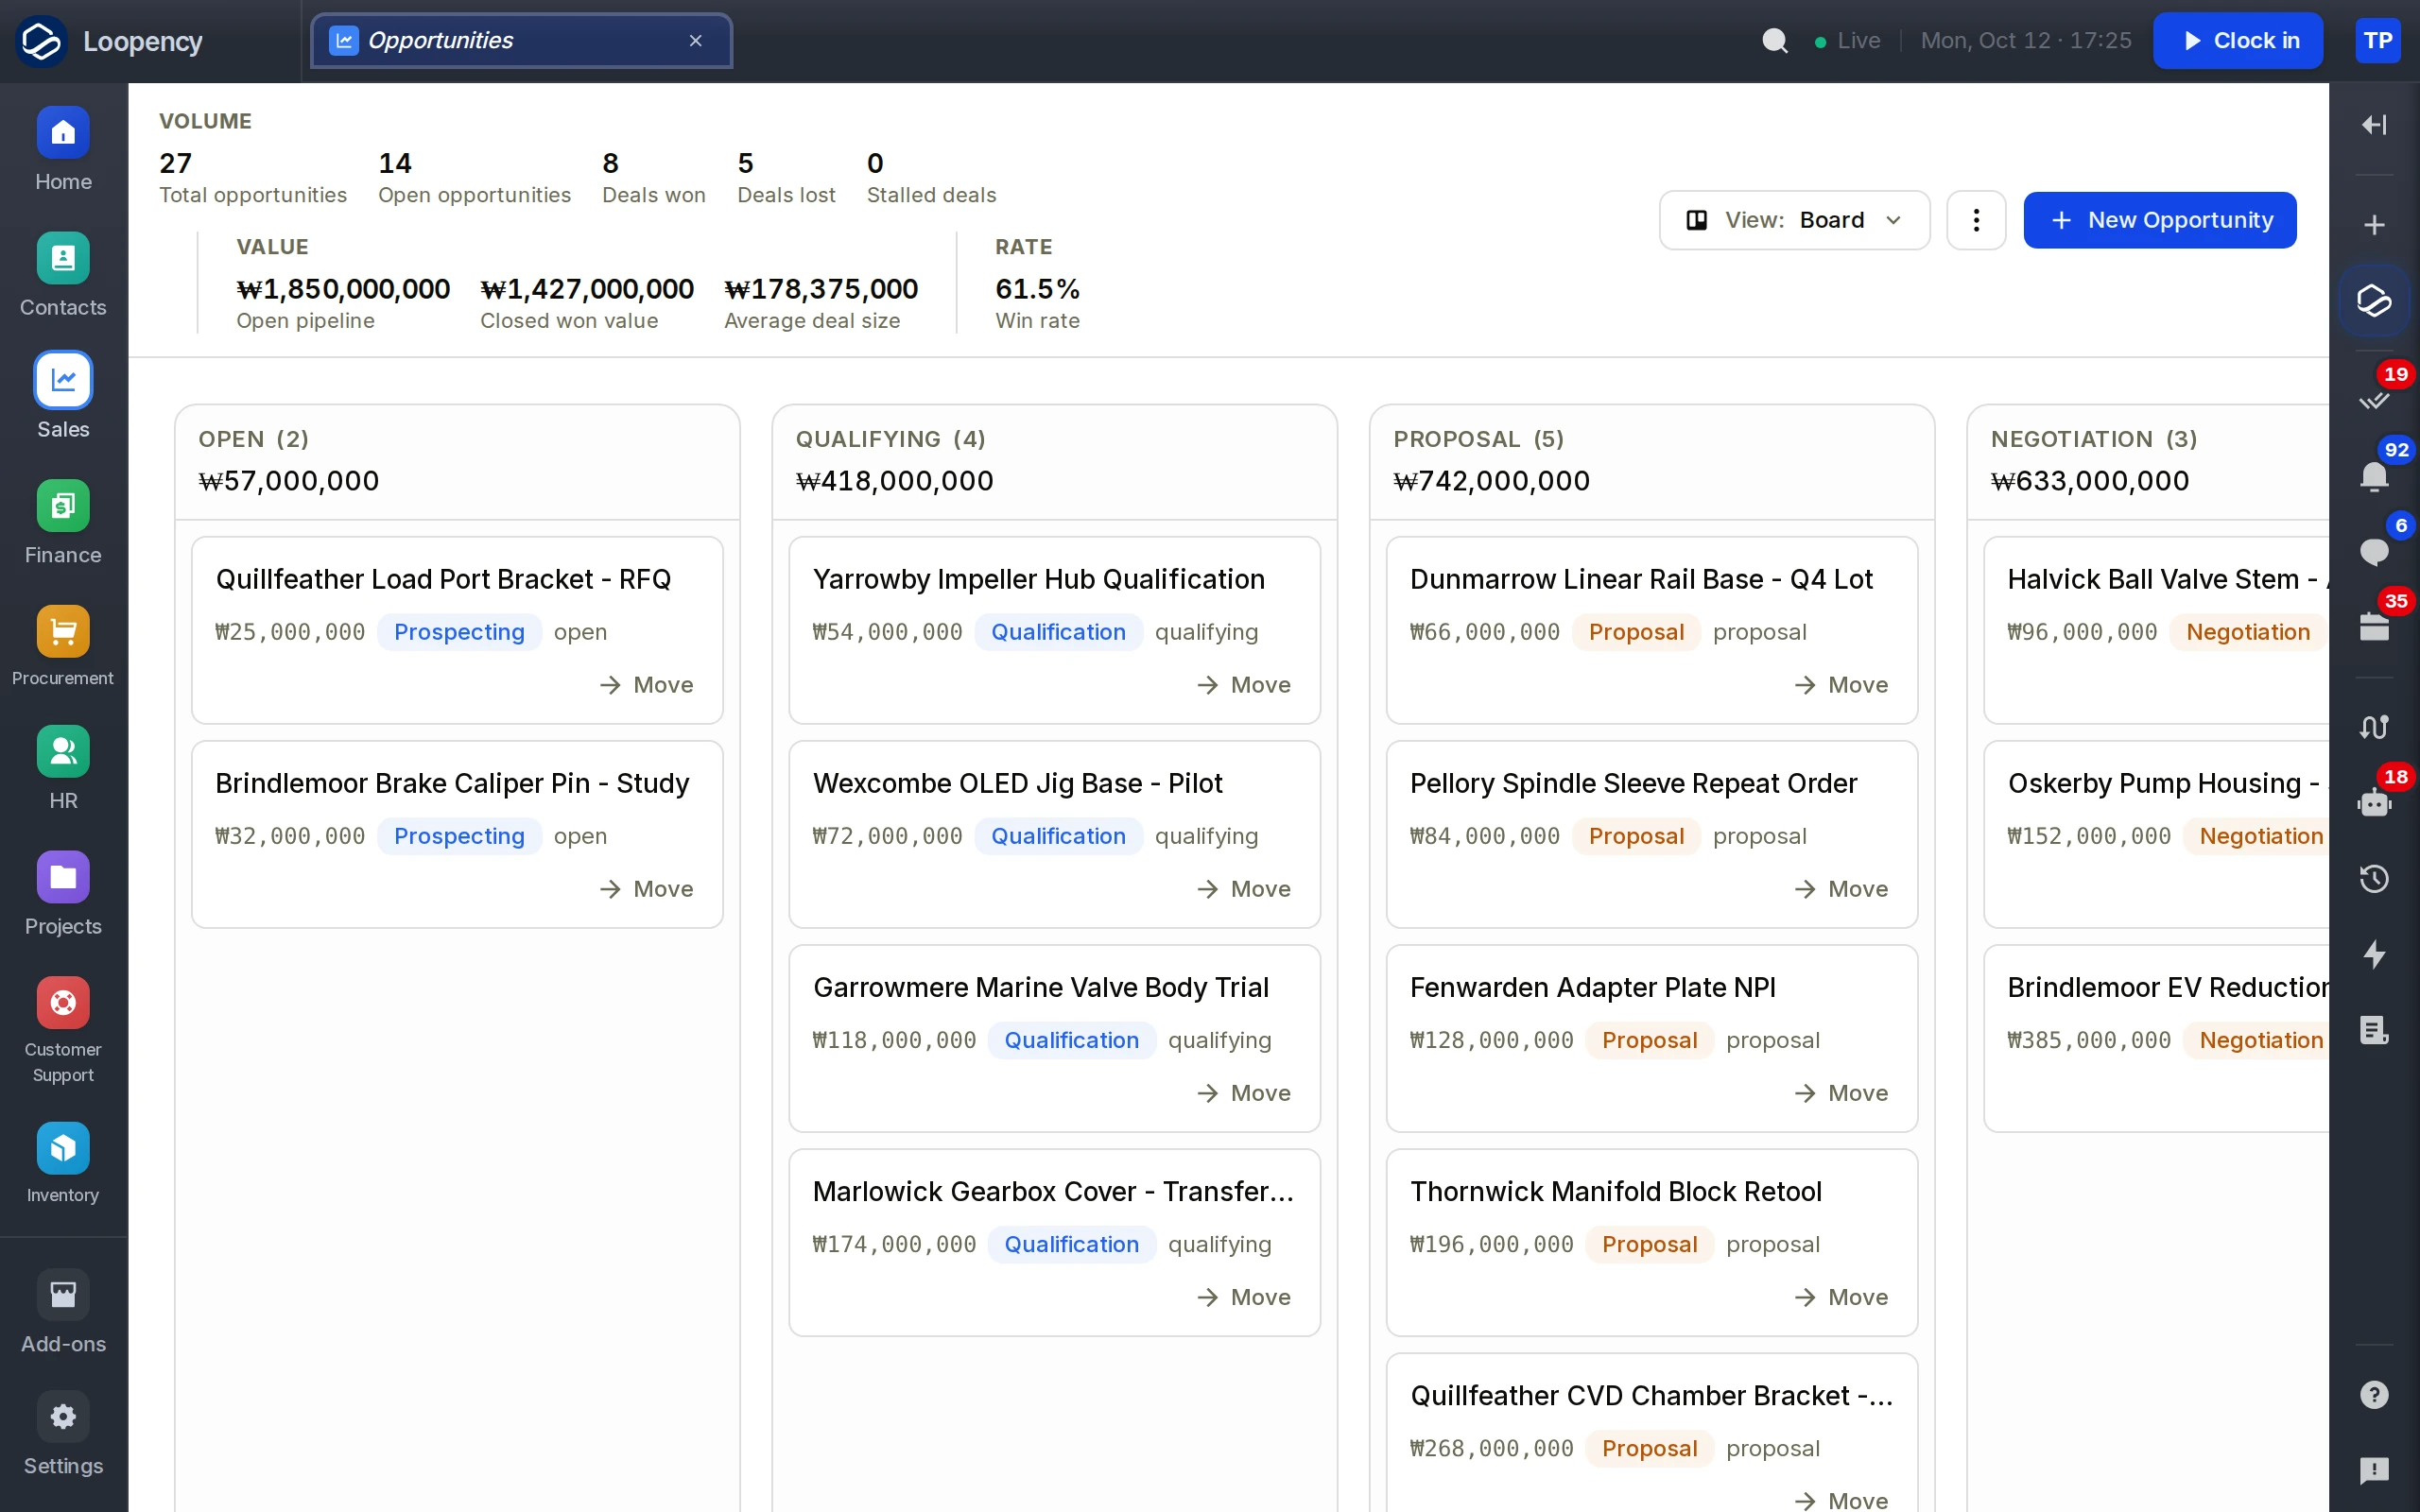Open the three-dot more options menu

pos(1976,220)
